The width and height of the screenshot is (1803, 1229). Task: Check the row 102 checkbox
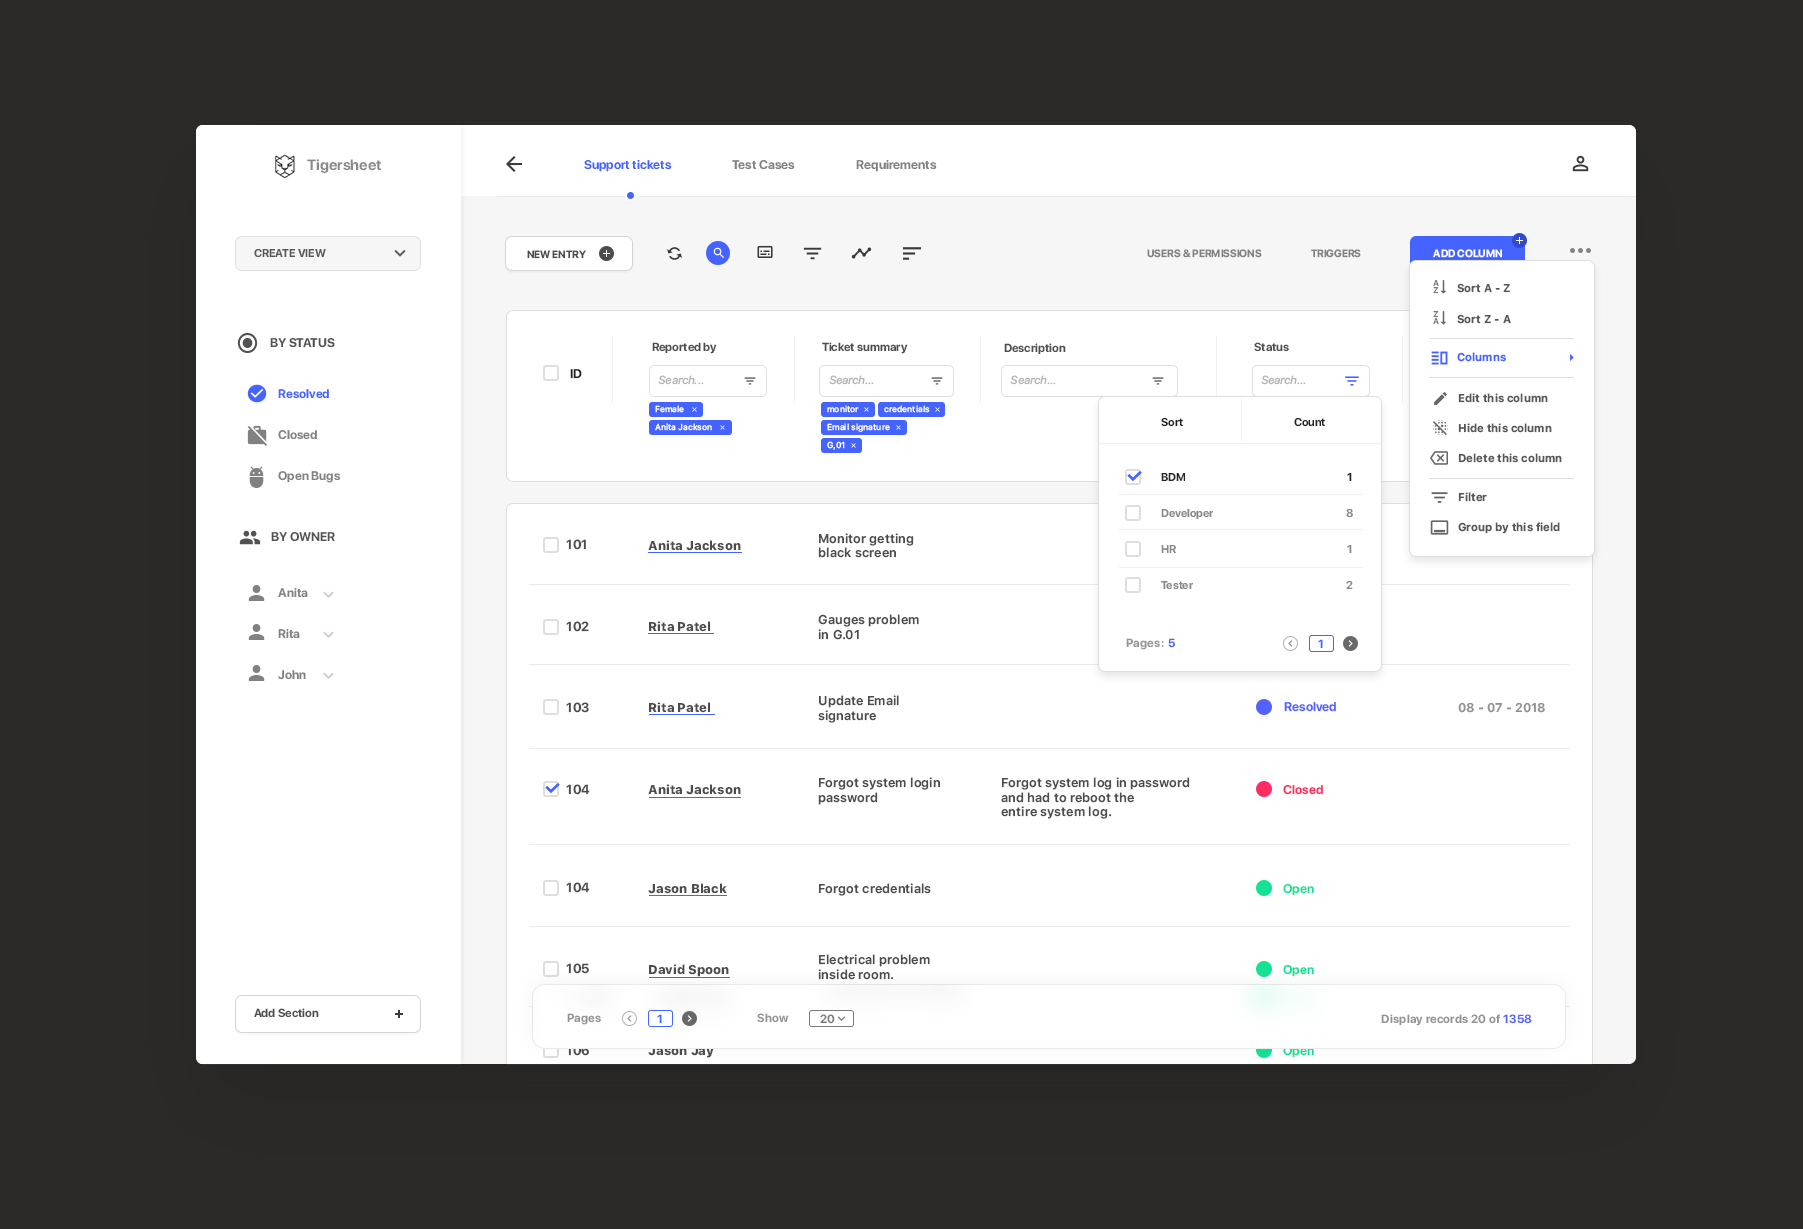(551, 627)
